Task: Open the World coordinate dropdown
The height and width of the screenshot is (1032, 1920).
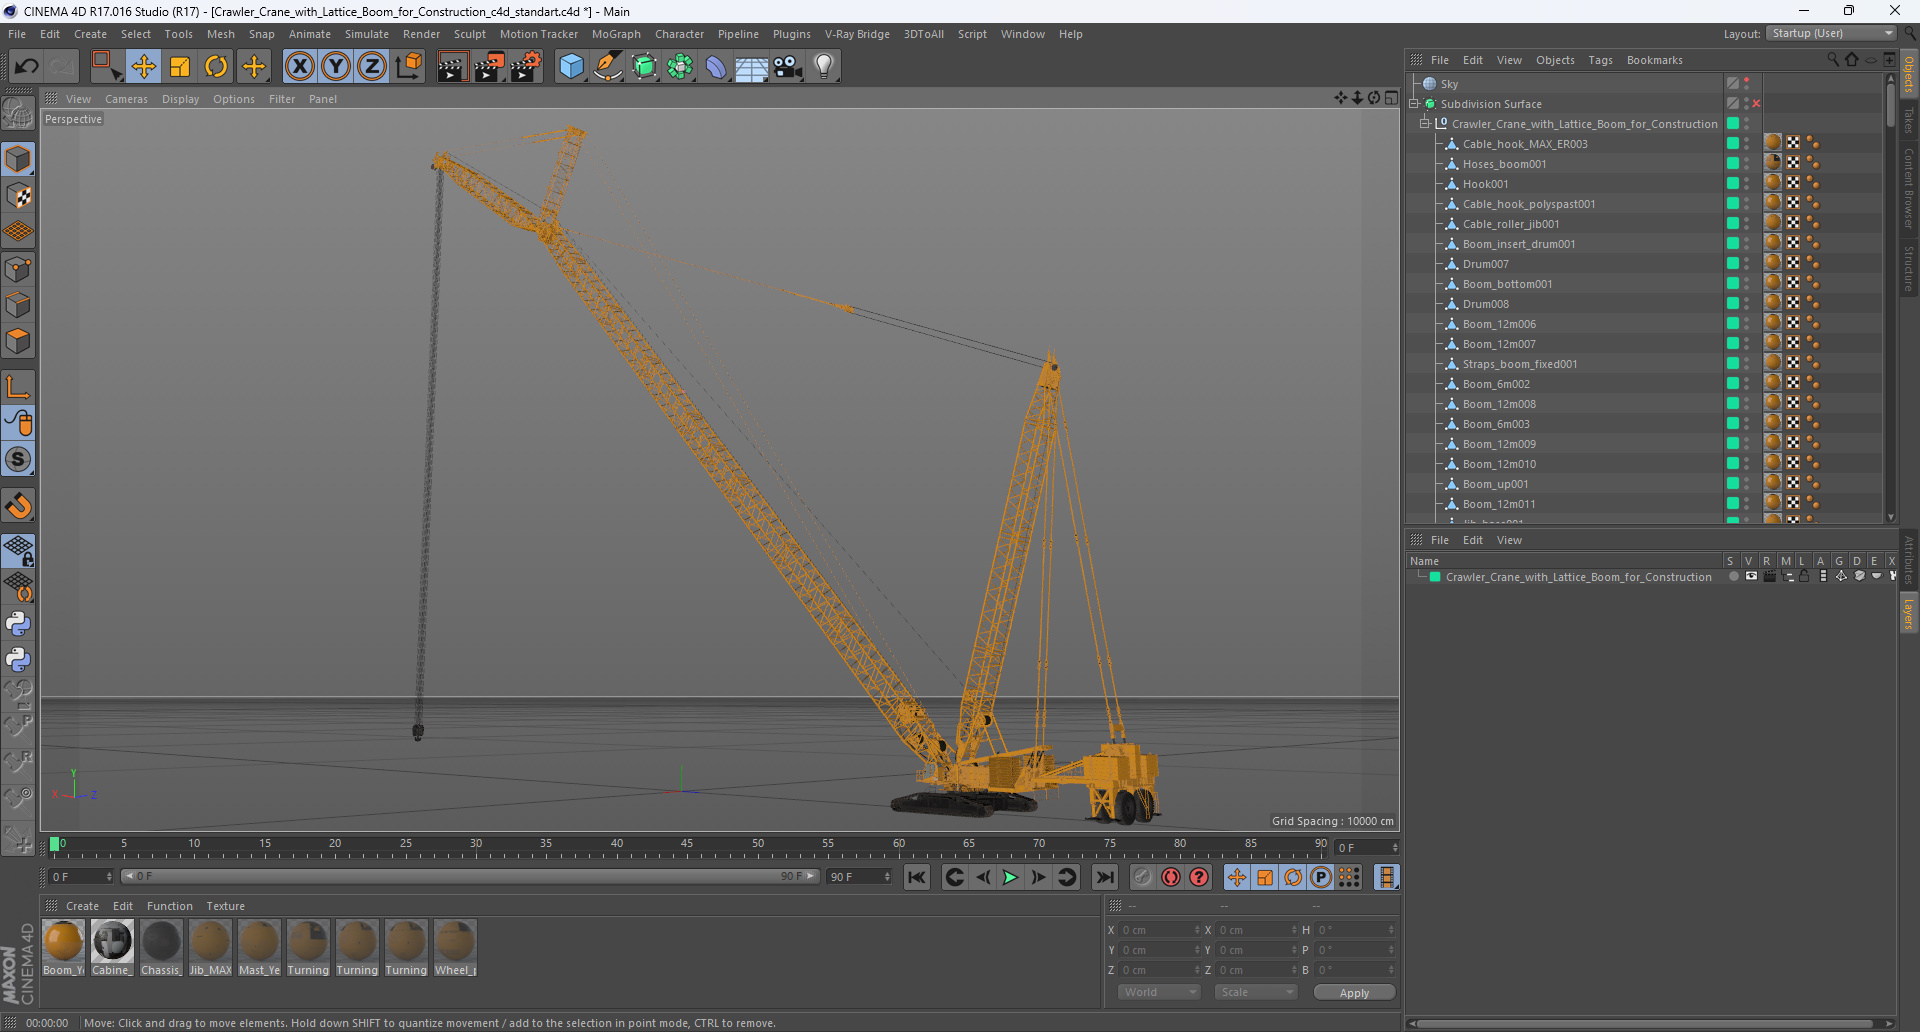Action: click(1159, 992)
